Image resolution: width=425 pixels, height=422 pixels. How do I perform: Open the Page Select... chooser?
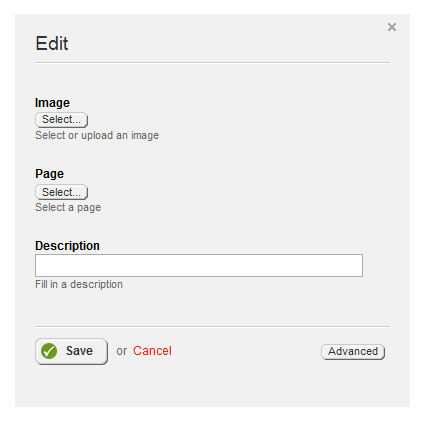pyautogui.click(x=61, y=192)
